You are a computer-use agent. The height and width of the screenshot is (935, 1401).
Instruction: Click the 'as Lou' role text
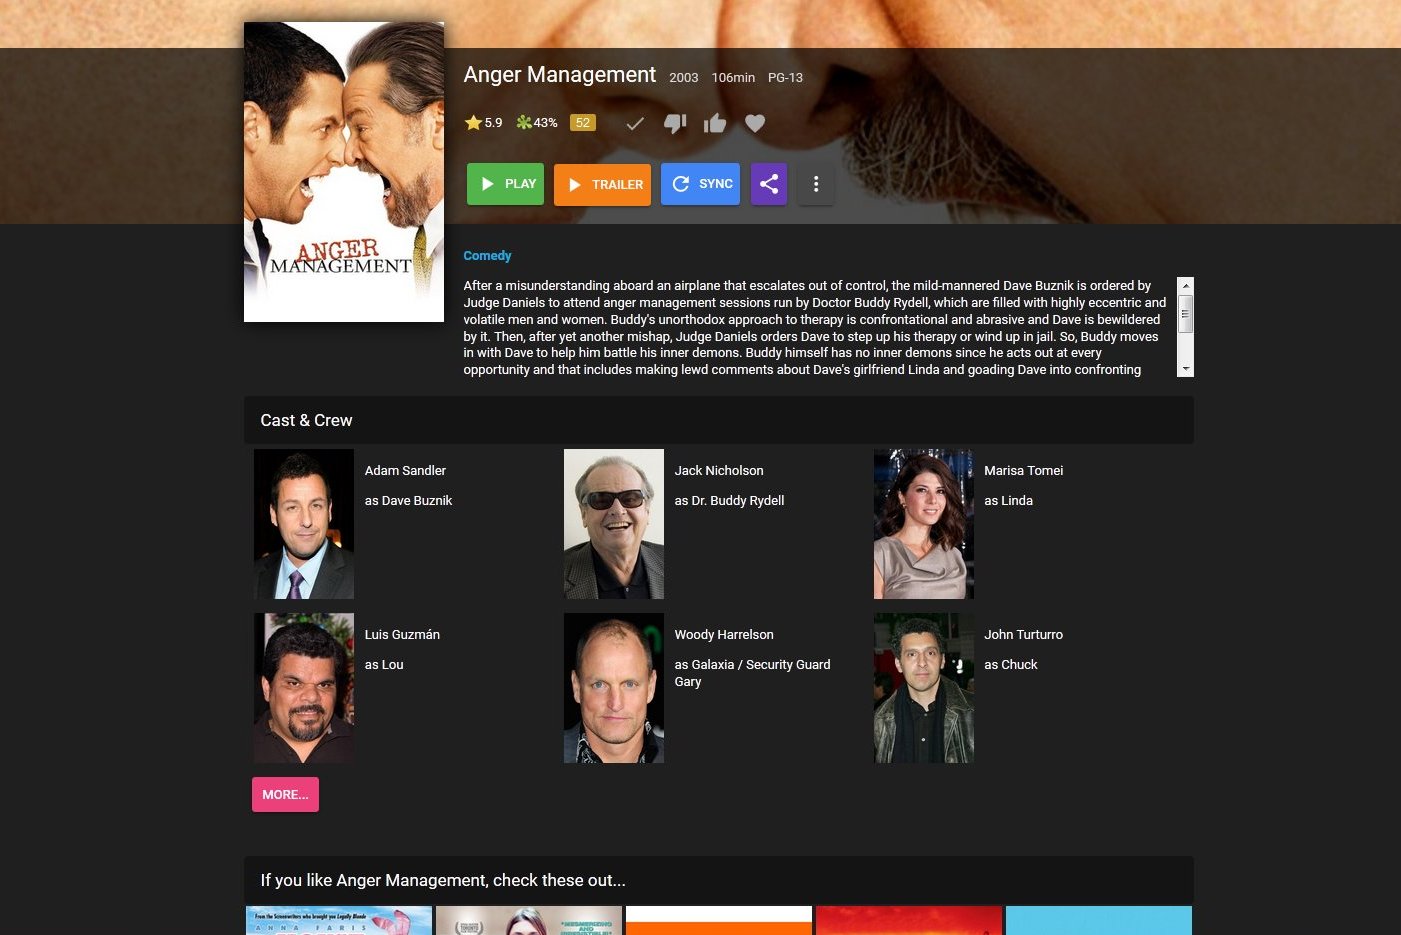(x=384, y=665)
